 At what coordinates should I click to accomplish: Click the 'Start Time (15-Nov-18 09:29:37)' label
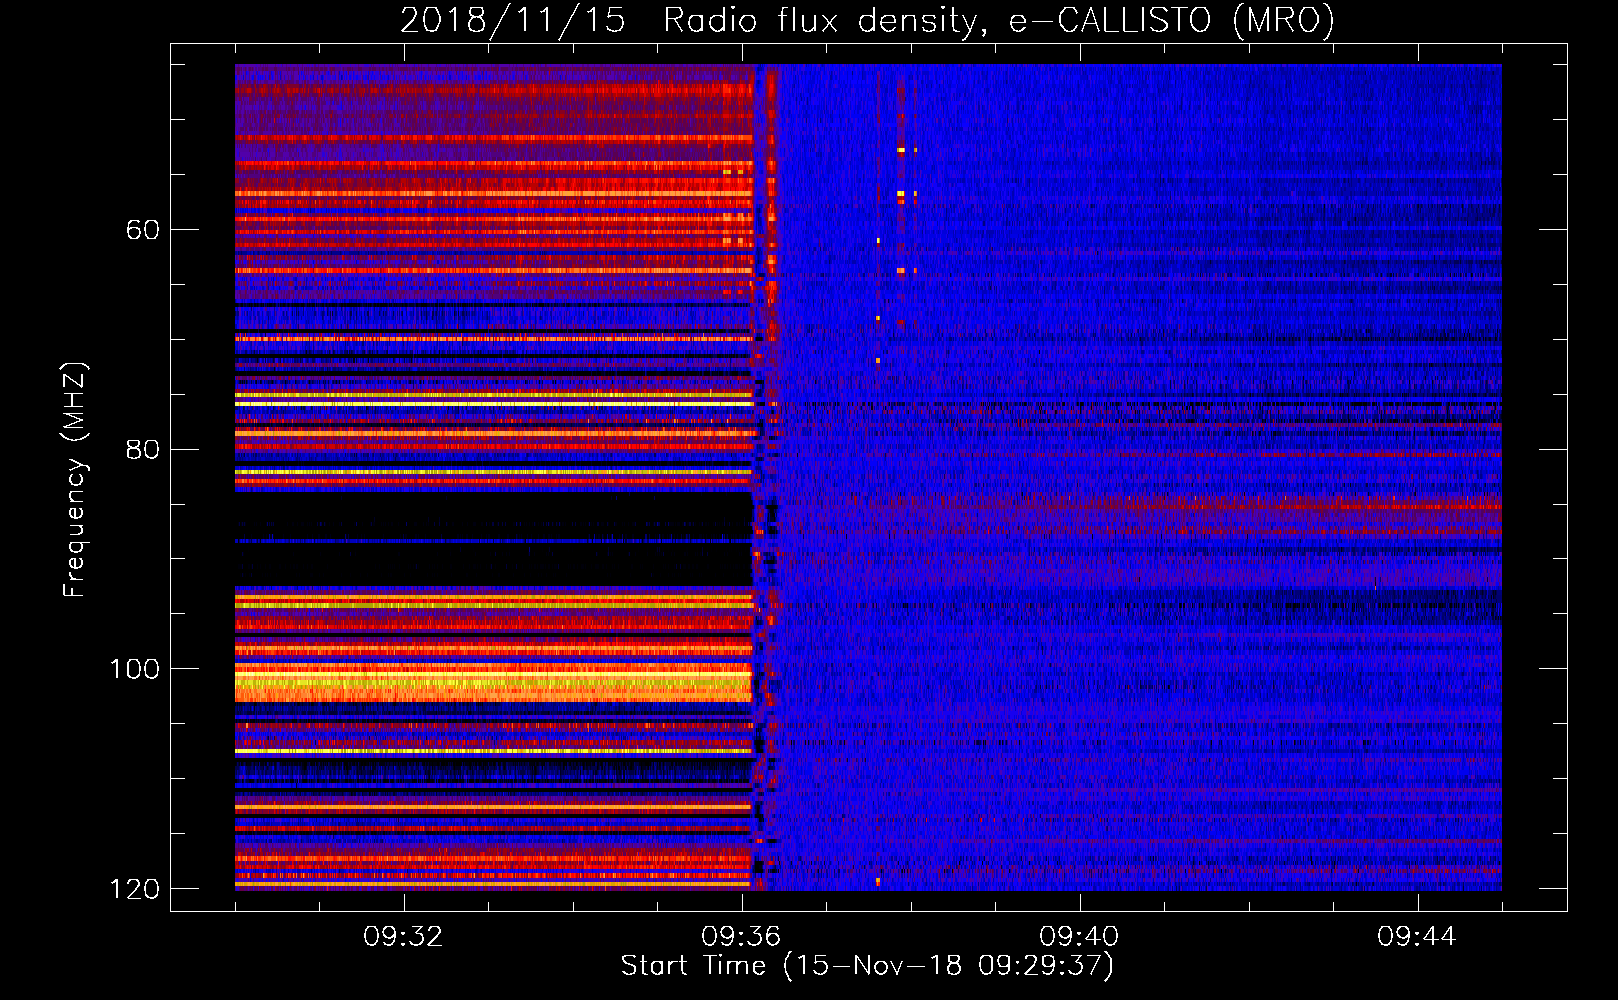[x=867, y=966]
